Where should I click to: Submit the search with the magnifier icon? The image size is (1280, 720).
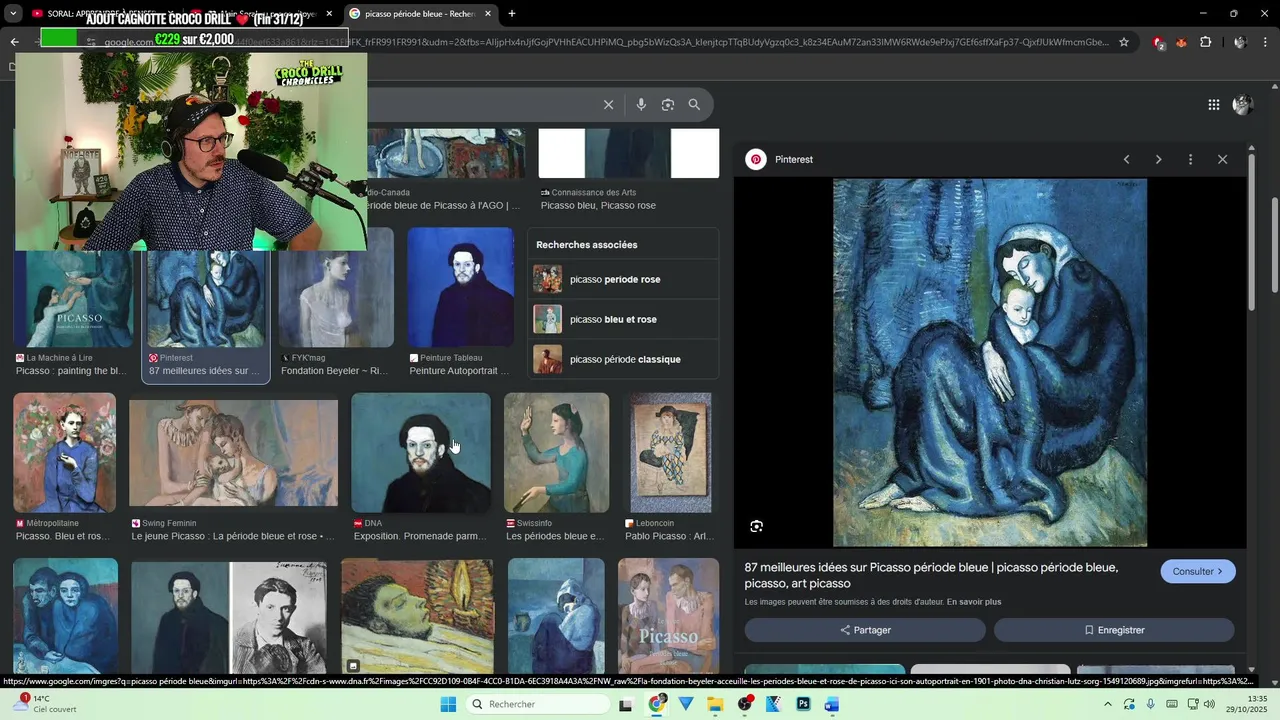point(694,104)
